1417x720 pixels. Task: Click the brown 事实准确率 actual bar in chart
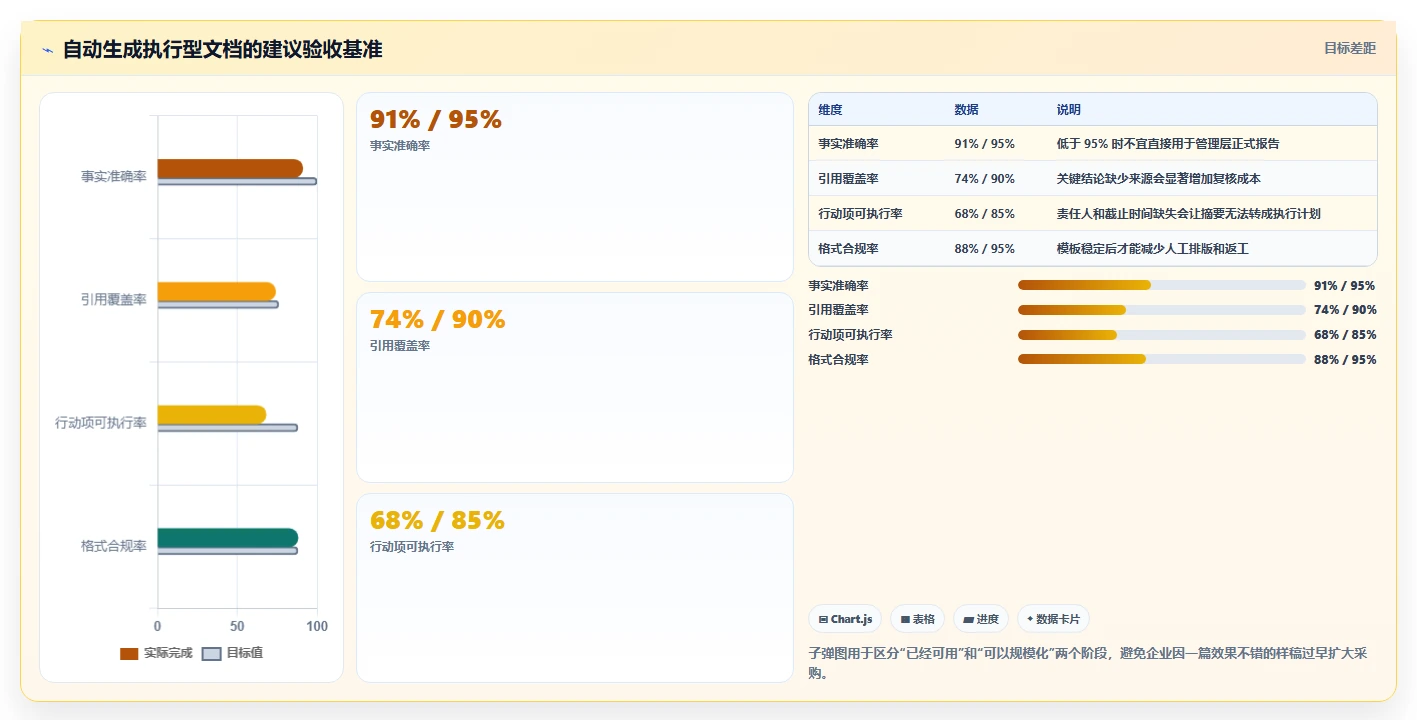pyautogui.click(x=230, y=168)
